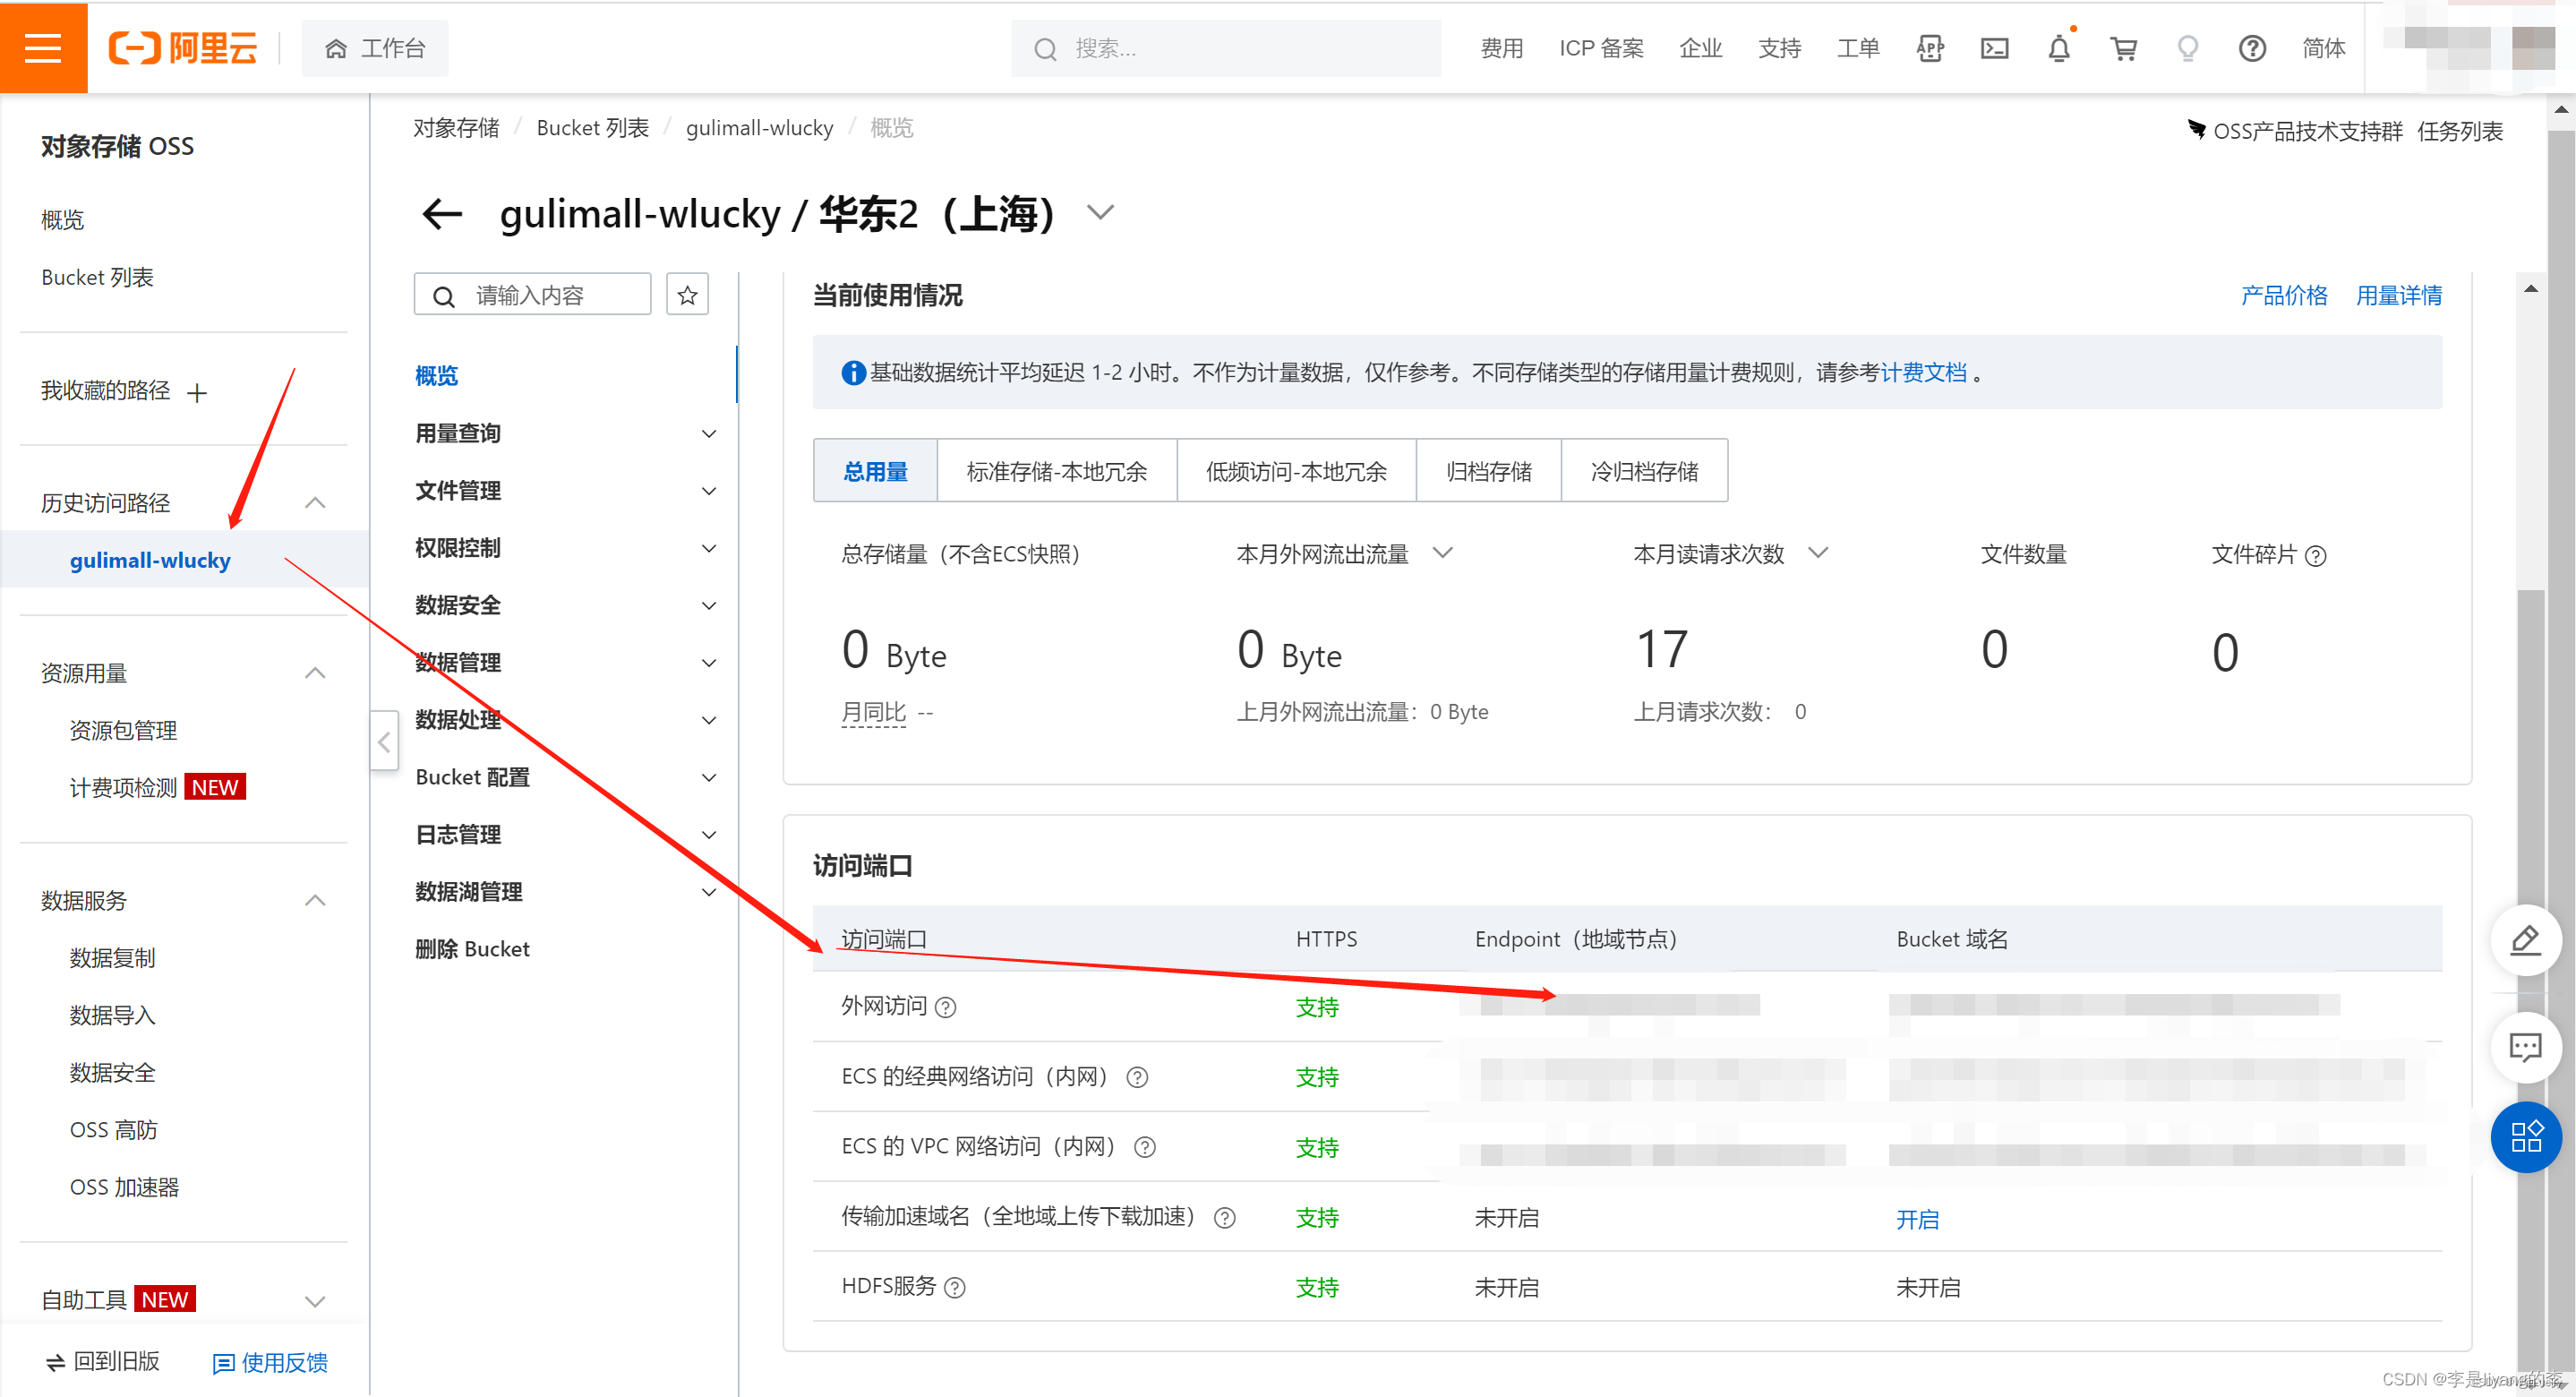Image resolution: width=2576 pixels, height=1397 pixels.
Task: Open the shopping cart icon
Action: click(2124, 48)
